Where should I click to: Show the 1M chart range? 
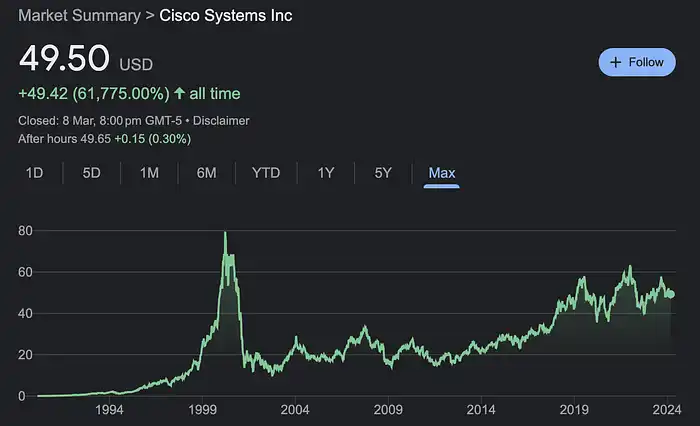click(149, 173)
